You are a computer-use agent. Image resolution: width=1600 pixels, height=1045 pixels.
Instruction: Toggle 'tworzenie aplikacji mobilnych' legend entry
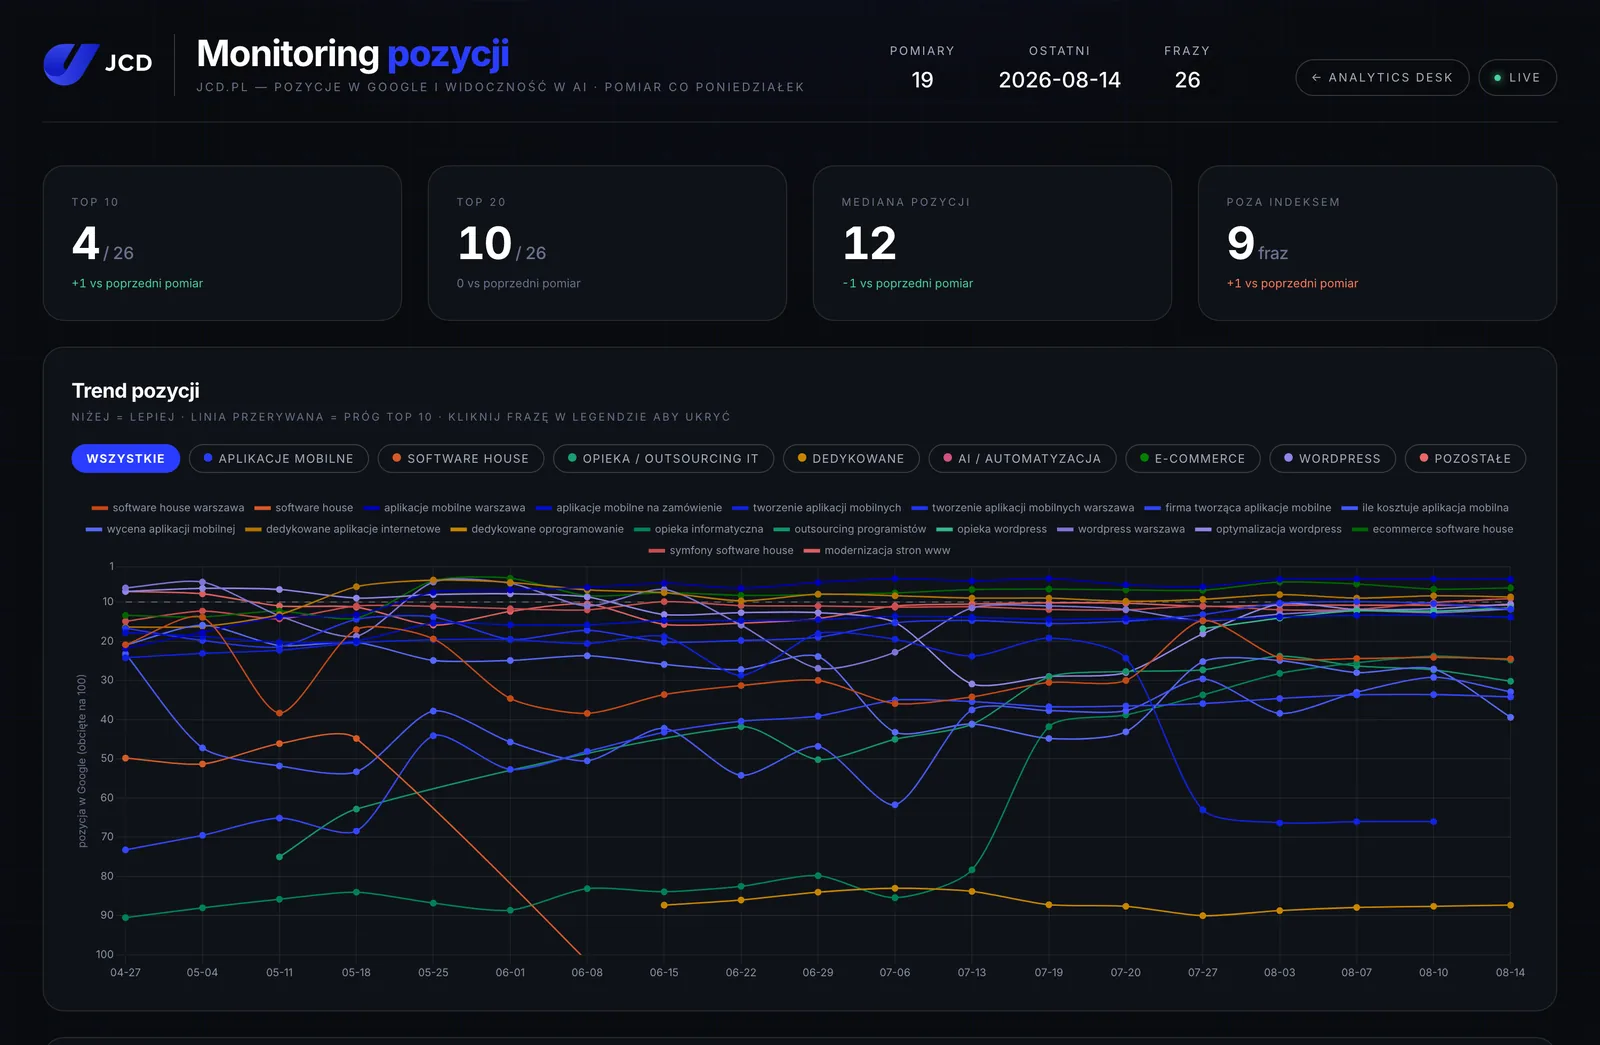[x=817, y=508]
